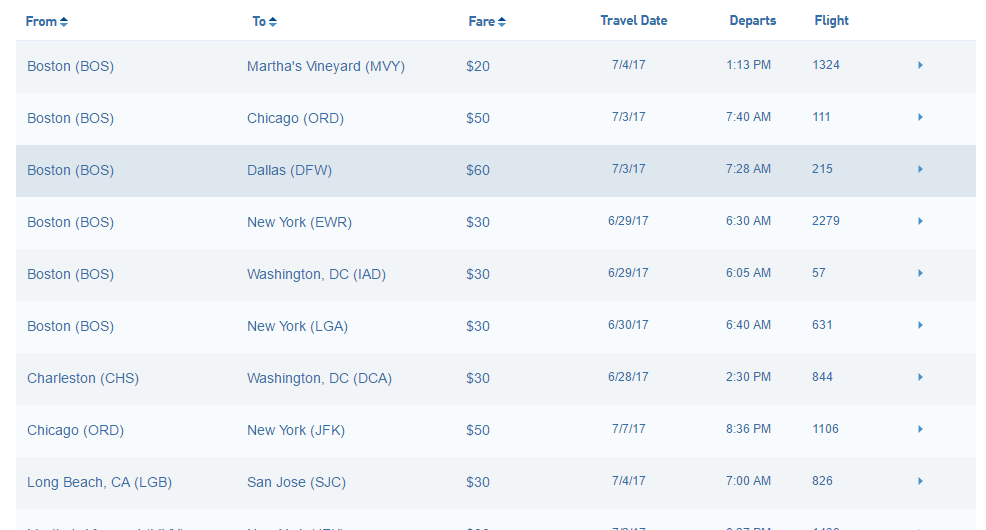Sort the table by To column
Viewport: 986px width, 530px height.
265,21
